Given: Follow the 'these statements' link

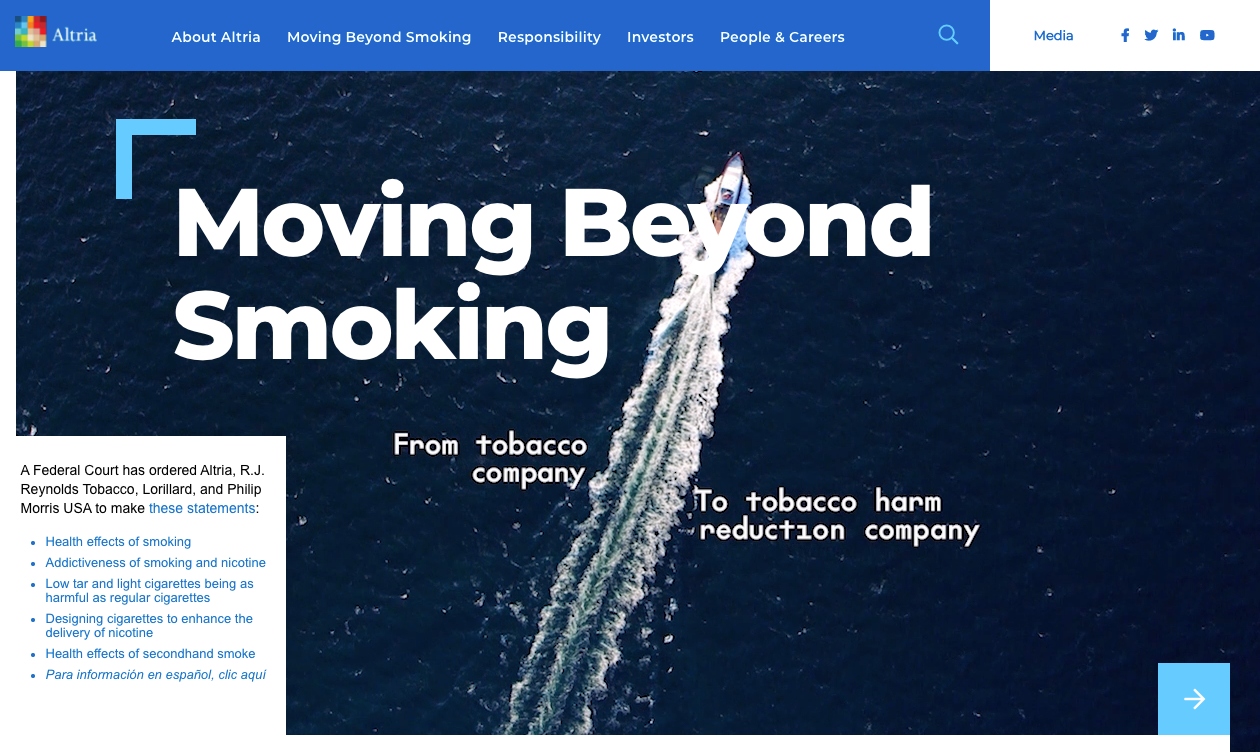Looking at the screenshot, I should [202, 508].
